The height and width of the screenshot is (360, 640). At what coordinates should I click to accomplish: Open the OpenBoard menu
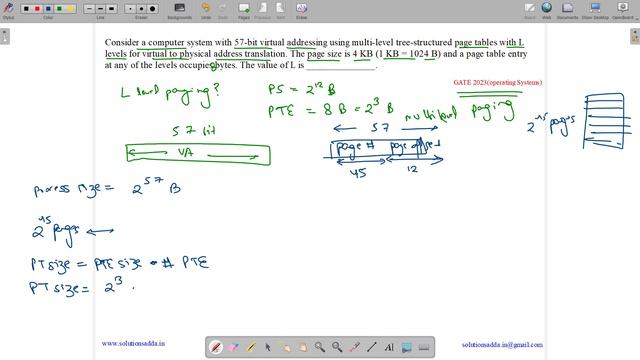click(x=623, y=10)
